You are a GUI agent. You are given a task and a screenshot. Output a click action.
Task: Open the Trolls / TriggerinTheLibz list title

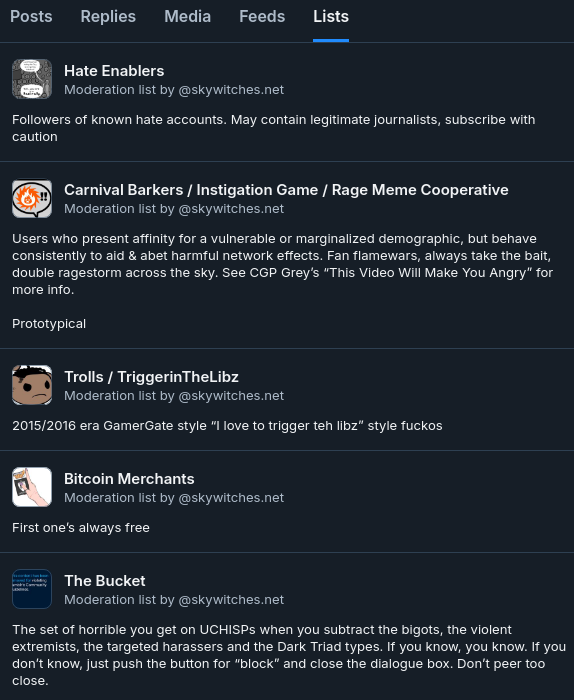[151, 377]
